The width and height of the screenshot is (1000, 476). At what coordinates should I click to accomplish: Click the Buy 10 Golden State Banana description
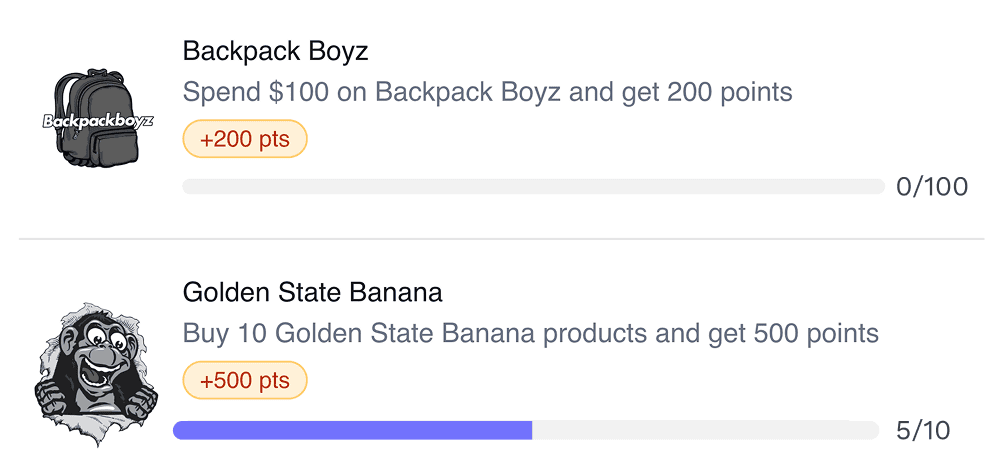click(x=531, y=333)
